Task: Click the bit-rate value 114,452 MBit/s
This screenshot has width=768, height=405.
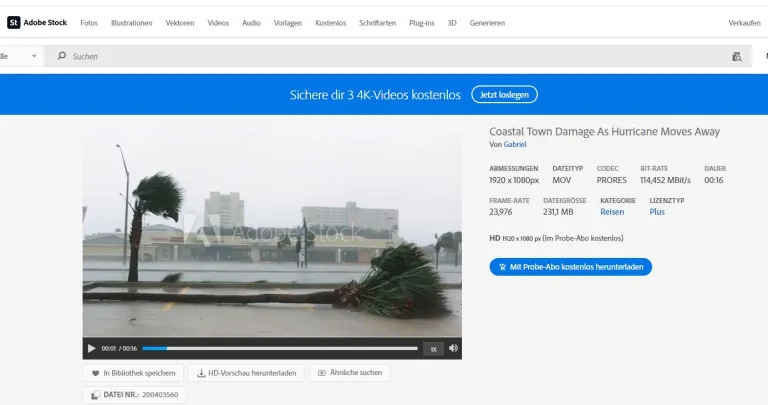Action: (x=665, y=180)
